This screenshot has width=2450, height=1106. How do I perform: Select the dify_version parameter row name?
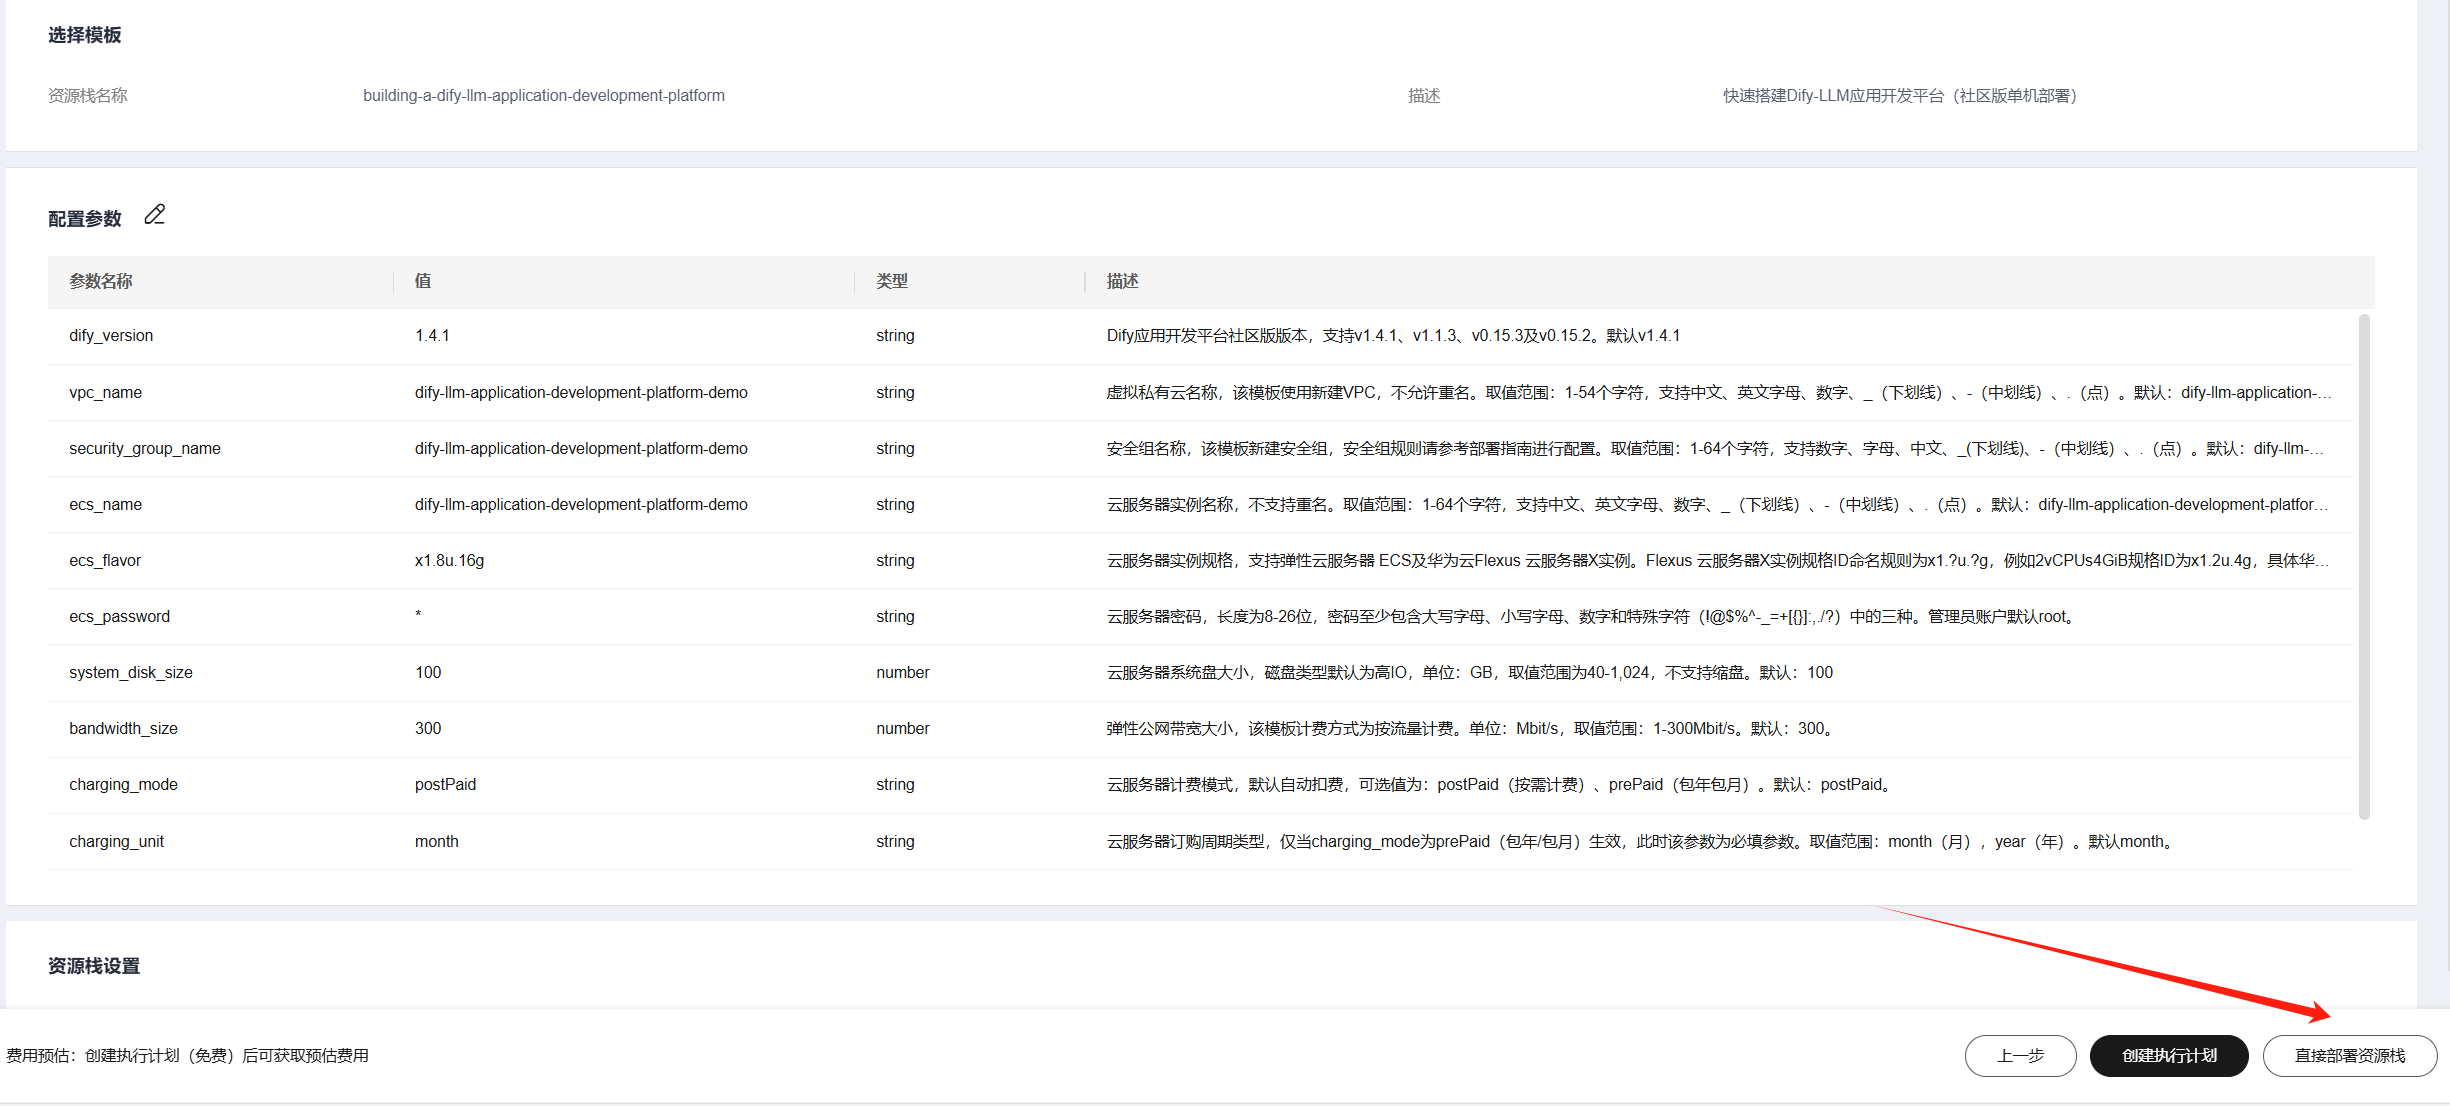pos(111,336)
